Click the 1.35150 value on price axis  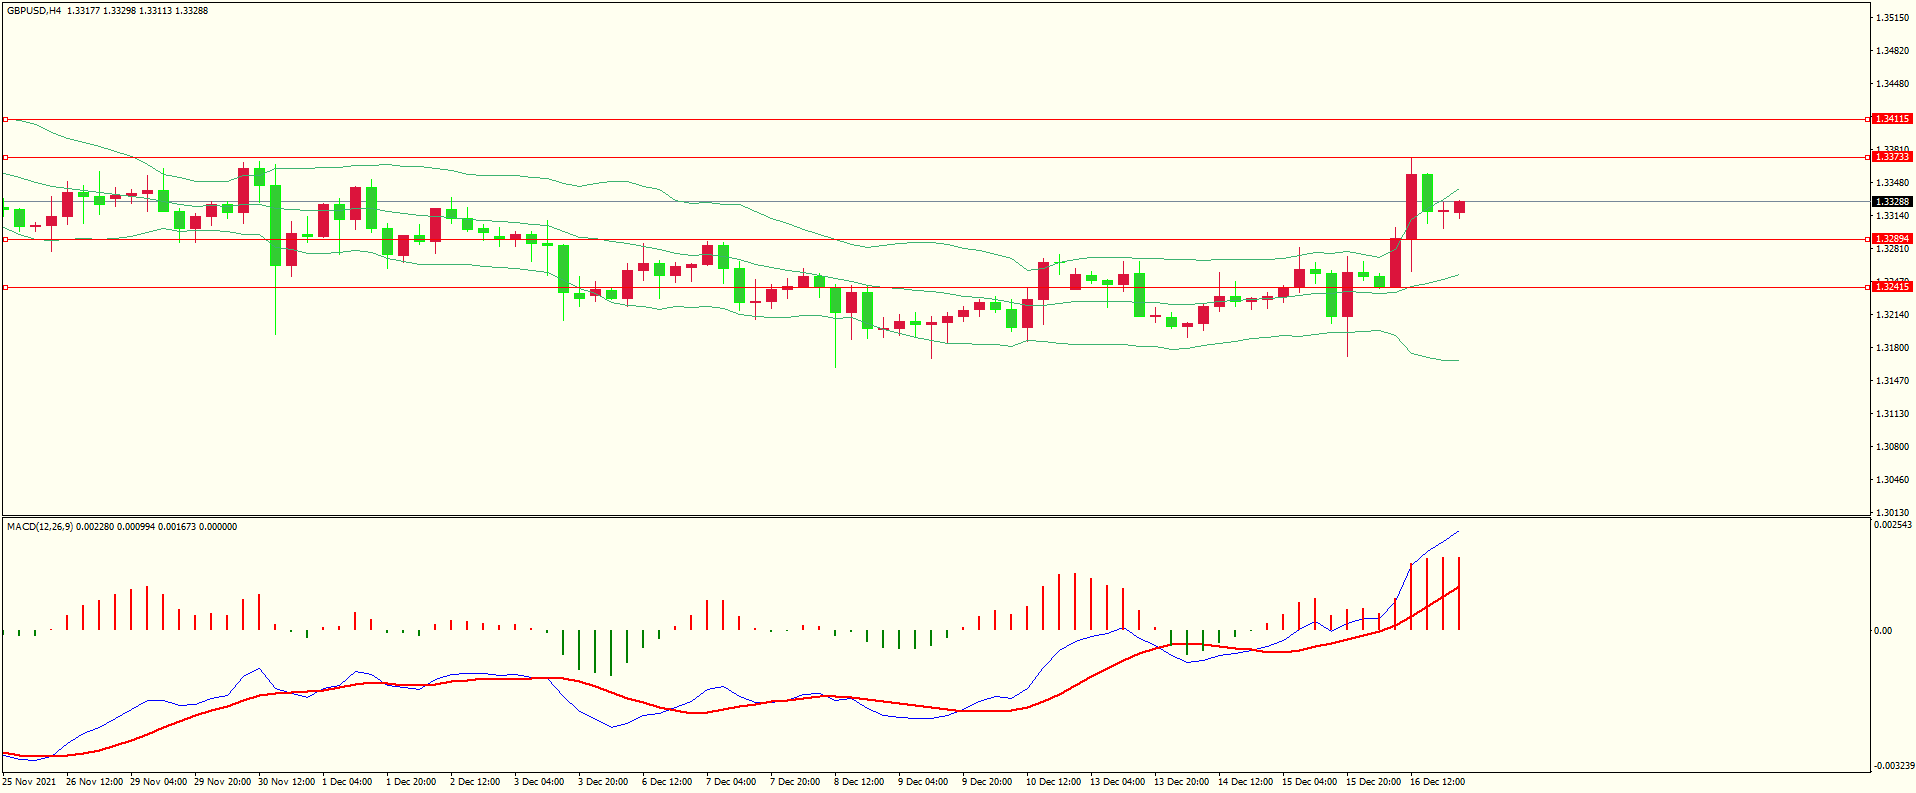1892,18
